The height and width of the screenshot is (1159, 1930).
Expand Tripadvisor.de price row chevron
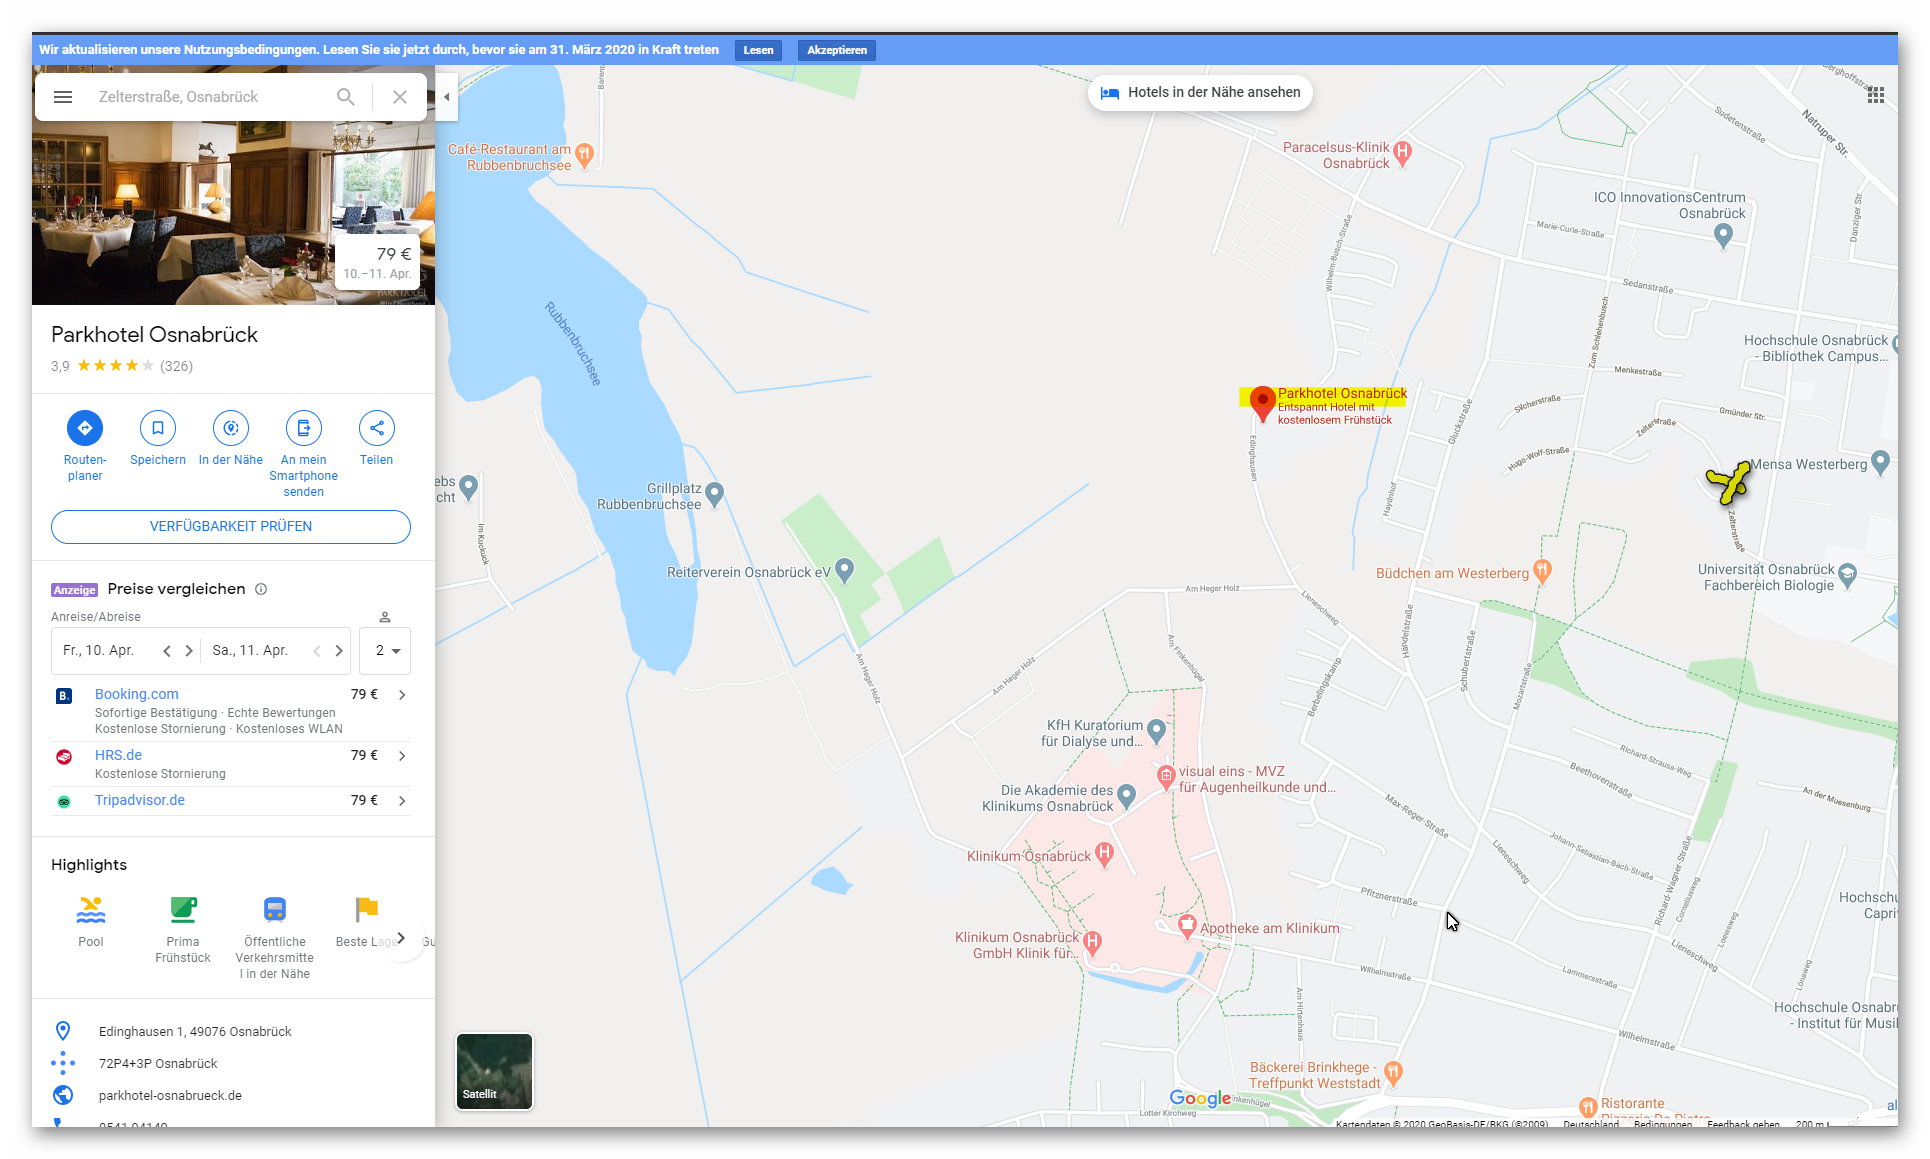coord(402,801)
